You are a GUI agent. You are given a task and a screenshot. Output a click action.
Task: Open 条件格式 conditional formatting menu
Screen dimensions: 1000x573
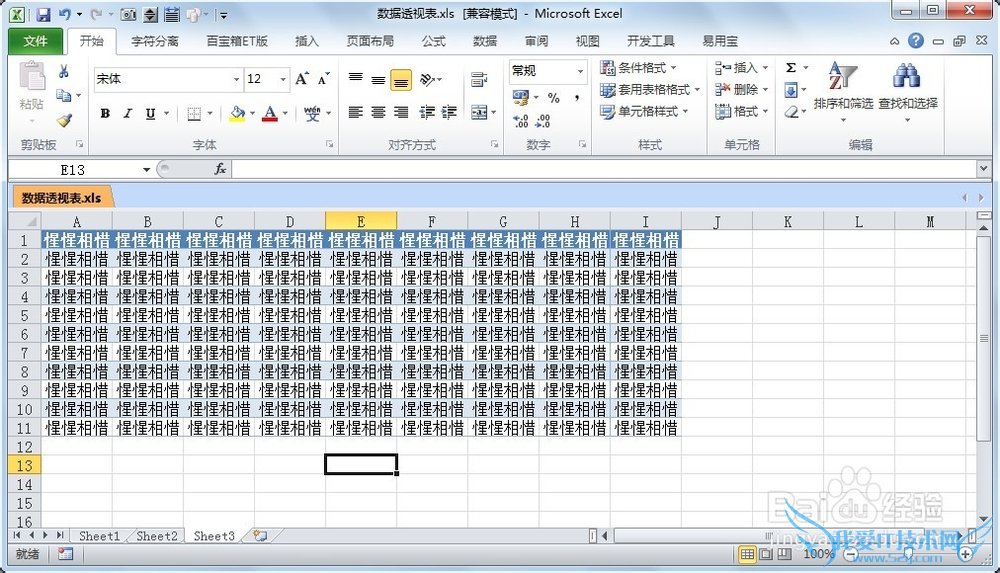tap(638, 68)
